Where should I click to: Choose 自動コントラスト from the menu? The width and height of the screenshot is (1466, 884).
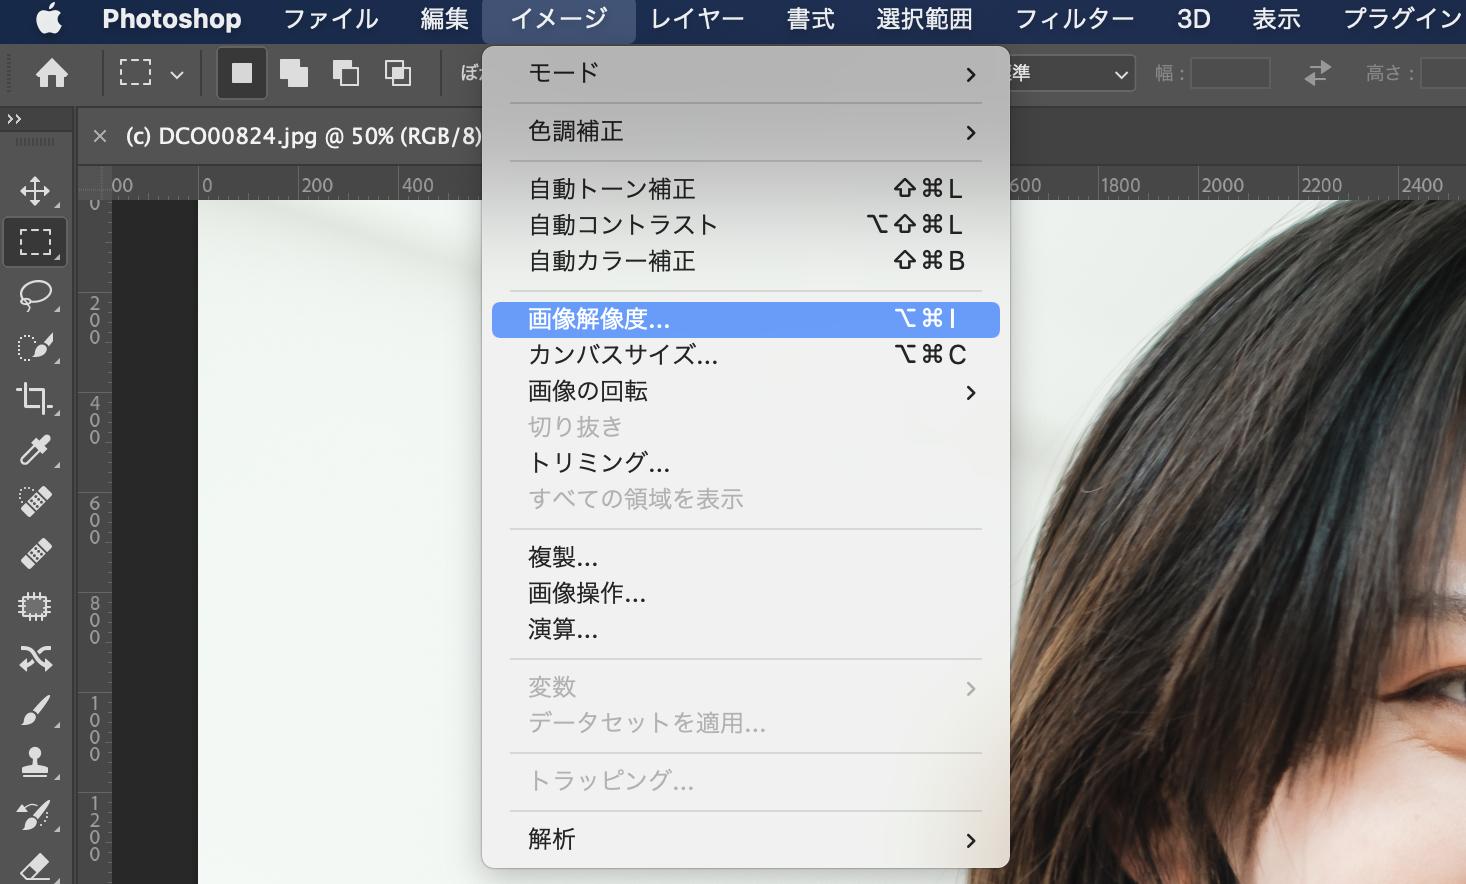click(746, 225)
